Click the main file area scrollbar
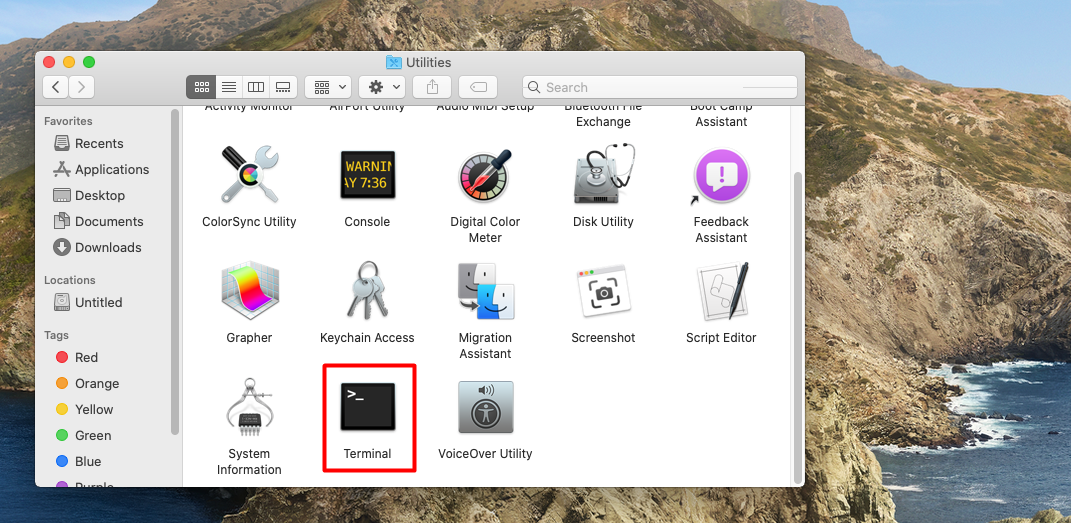Image resolution: width=1071 pixels, height=523 pixels. [x=797, y=326]
